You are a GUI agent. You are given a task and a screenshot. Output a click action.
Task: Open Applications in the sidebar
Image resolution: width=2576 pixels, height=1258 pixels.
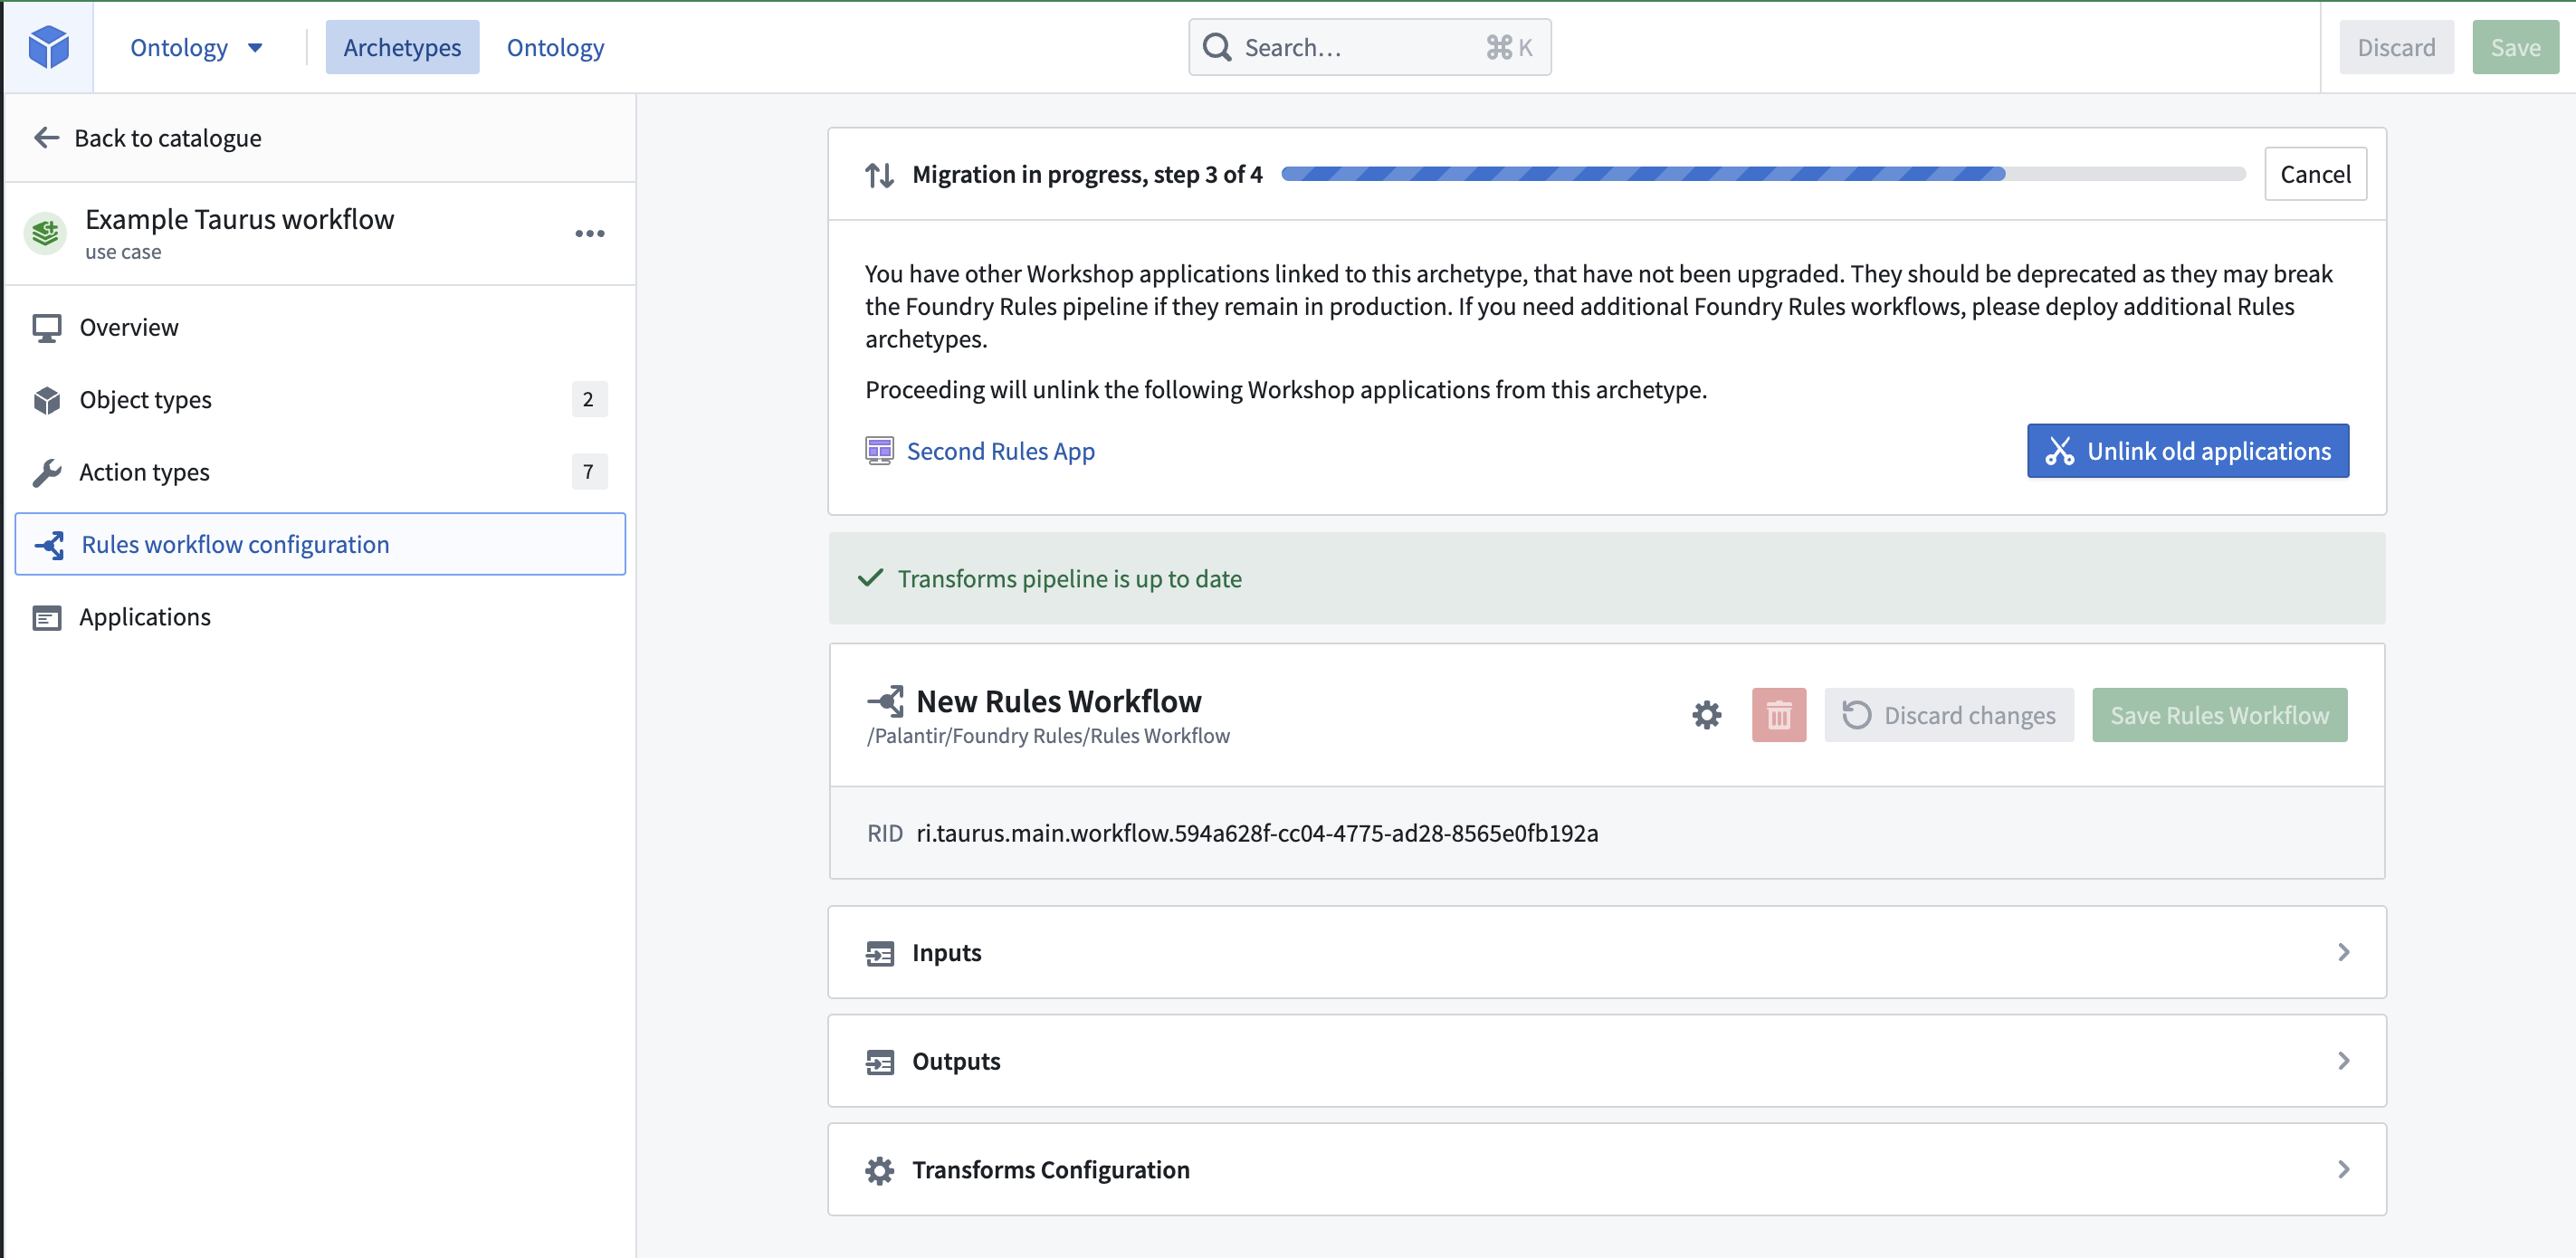[320, 616]
